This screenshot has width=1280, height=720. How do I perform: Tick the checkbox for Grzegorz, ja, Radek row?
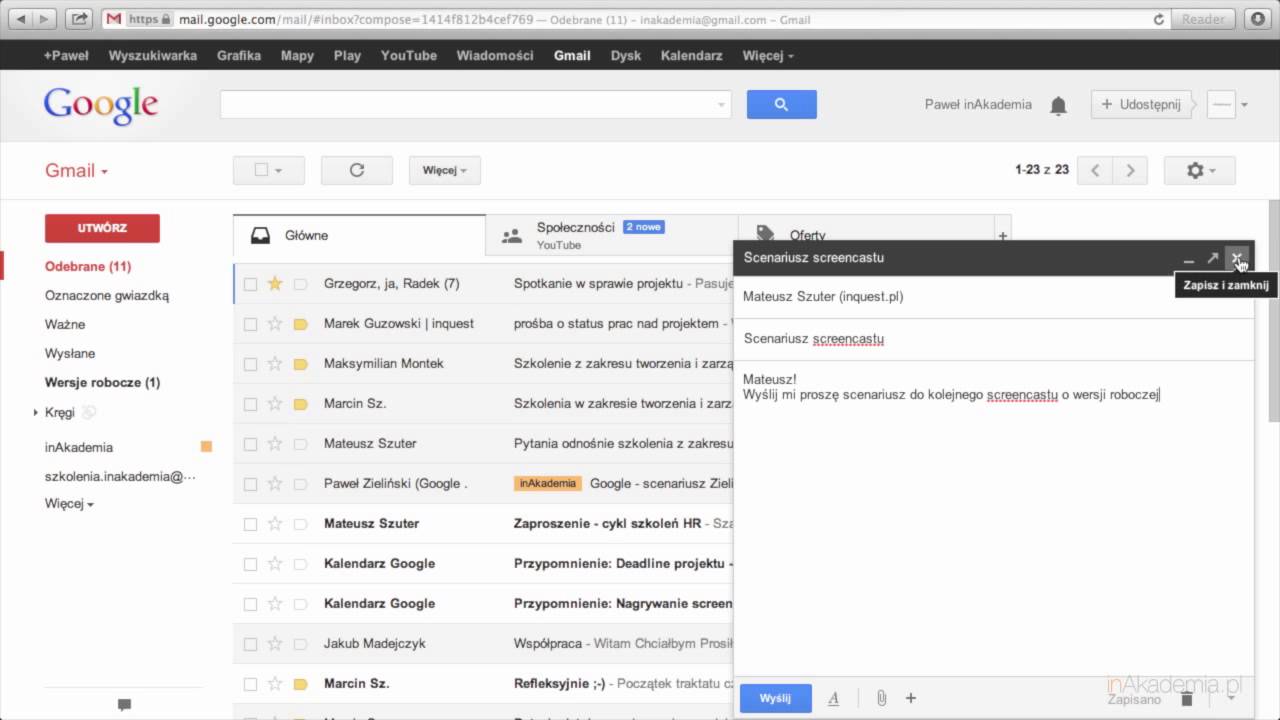[x=250, y=284]
